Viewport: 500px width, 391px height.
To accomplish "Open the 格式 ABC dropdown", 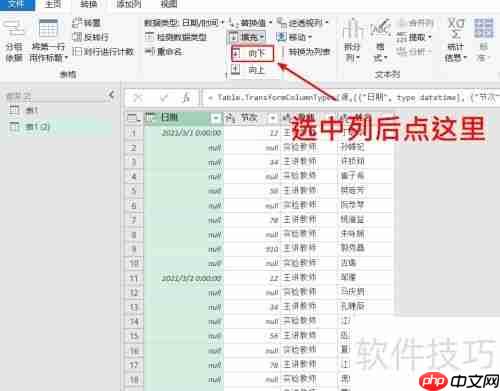I will 380,41.
